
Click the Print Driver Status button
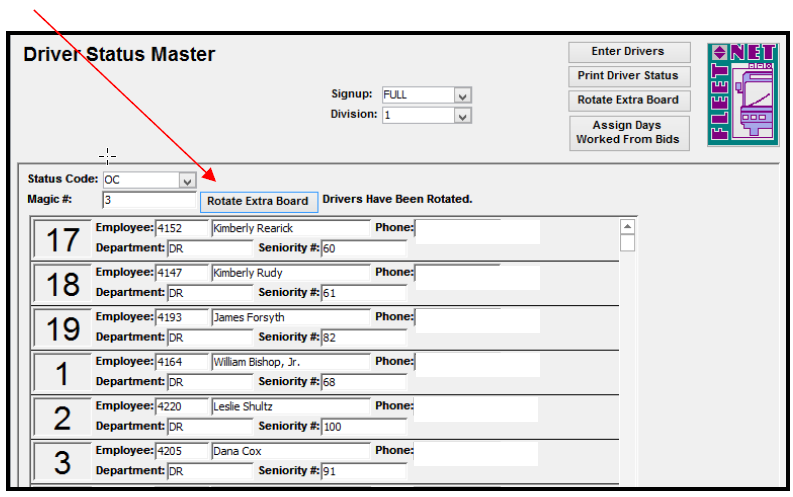coord(627,76)
